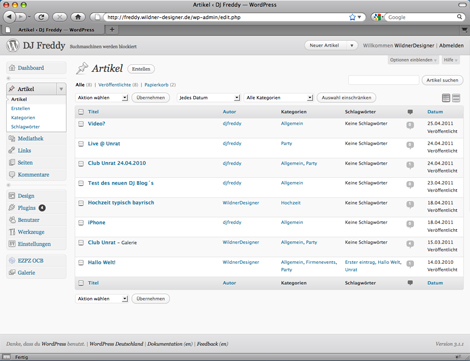The width and height of the screenshot is (470, 361).
Task: Click the Auswahl einschränken button
Action: 346,98
